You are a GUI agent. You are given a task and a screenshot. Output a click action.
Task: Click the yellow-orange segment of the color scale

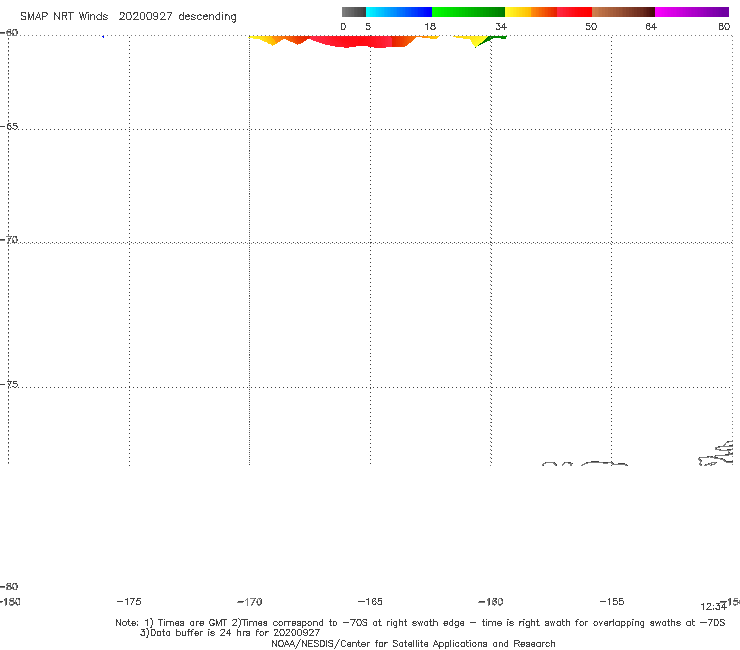(x=531, y=12)
